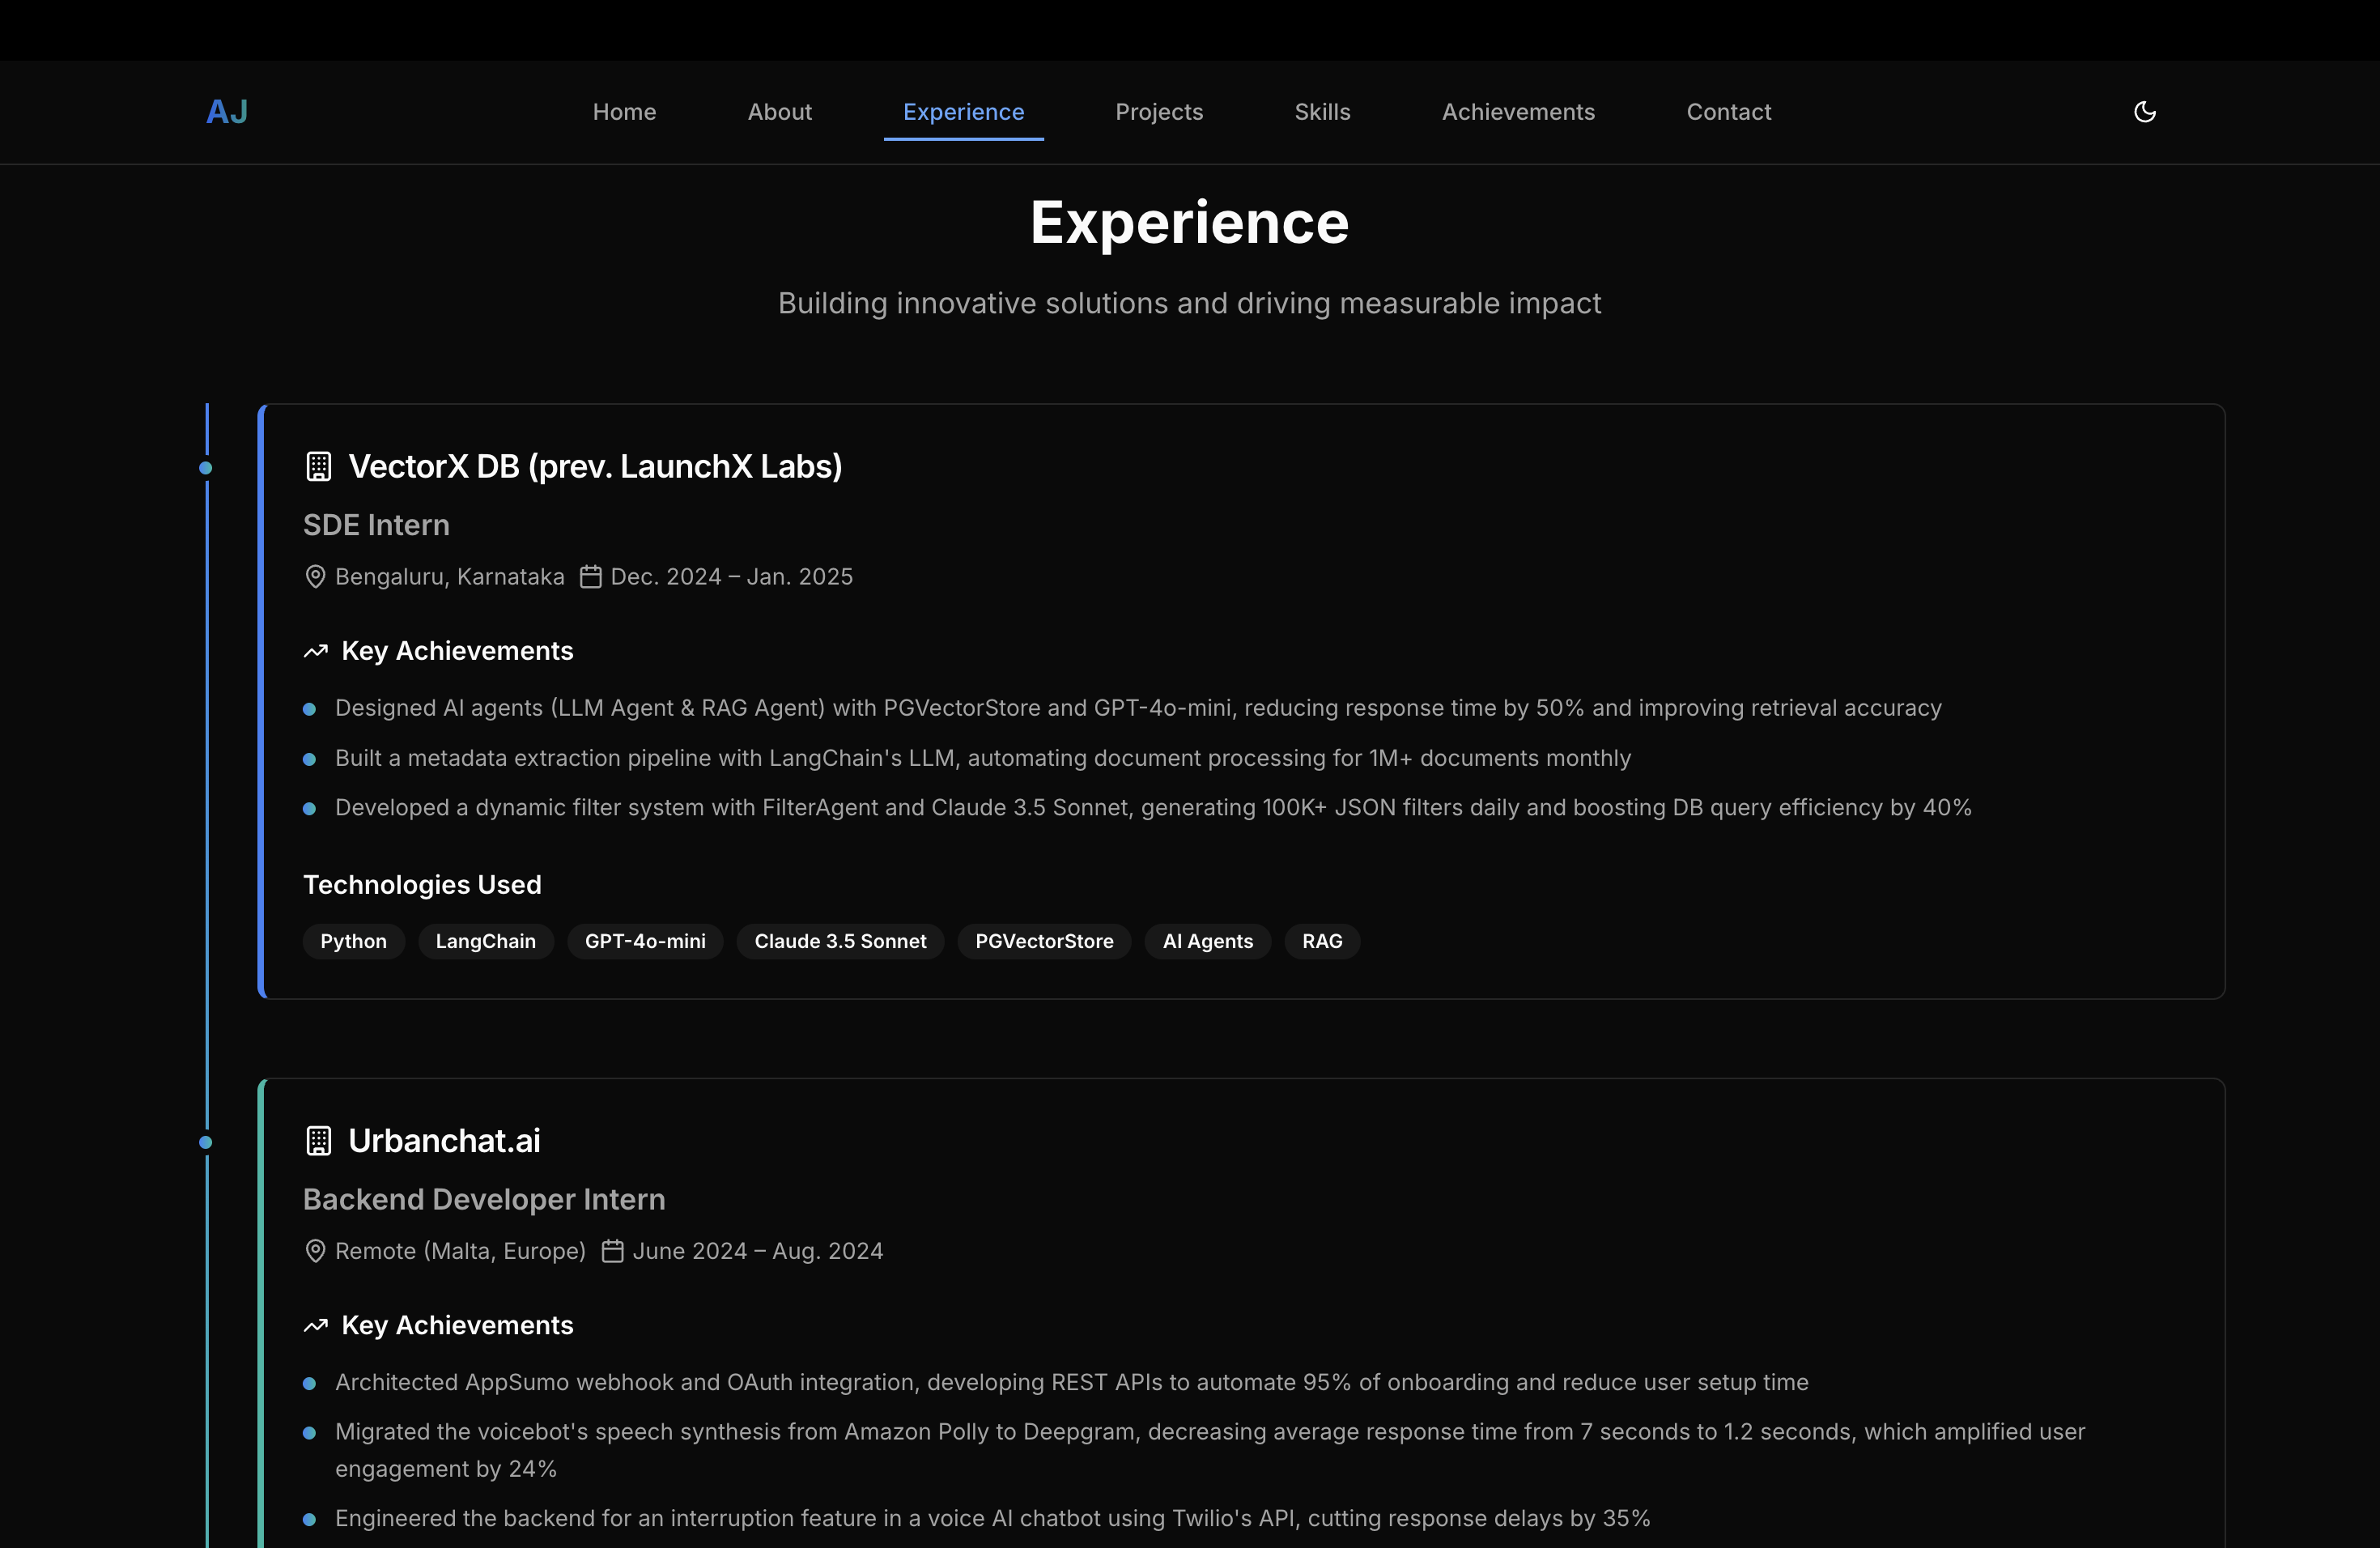Click location pin next to Remote (Malta, Europe)
The image size is (2380, 1548).
315,1251
